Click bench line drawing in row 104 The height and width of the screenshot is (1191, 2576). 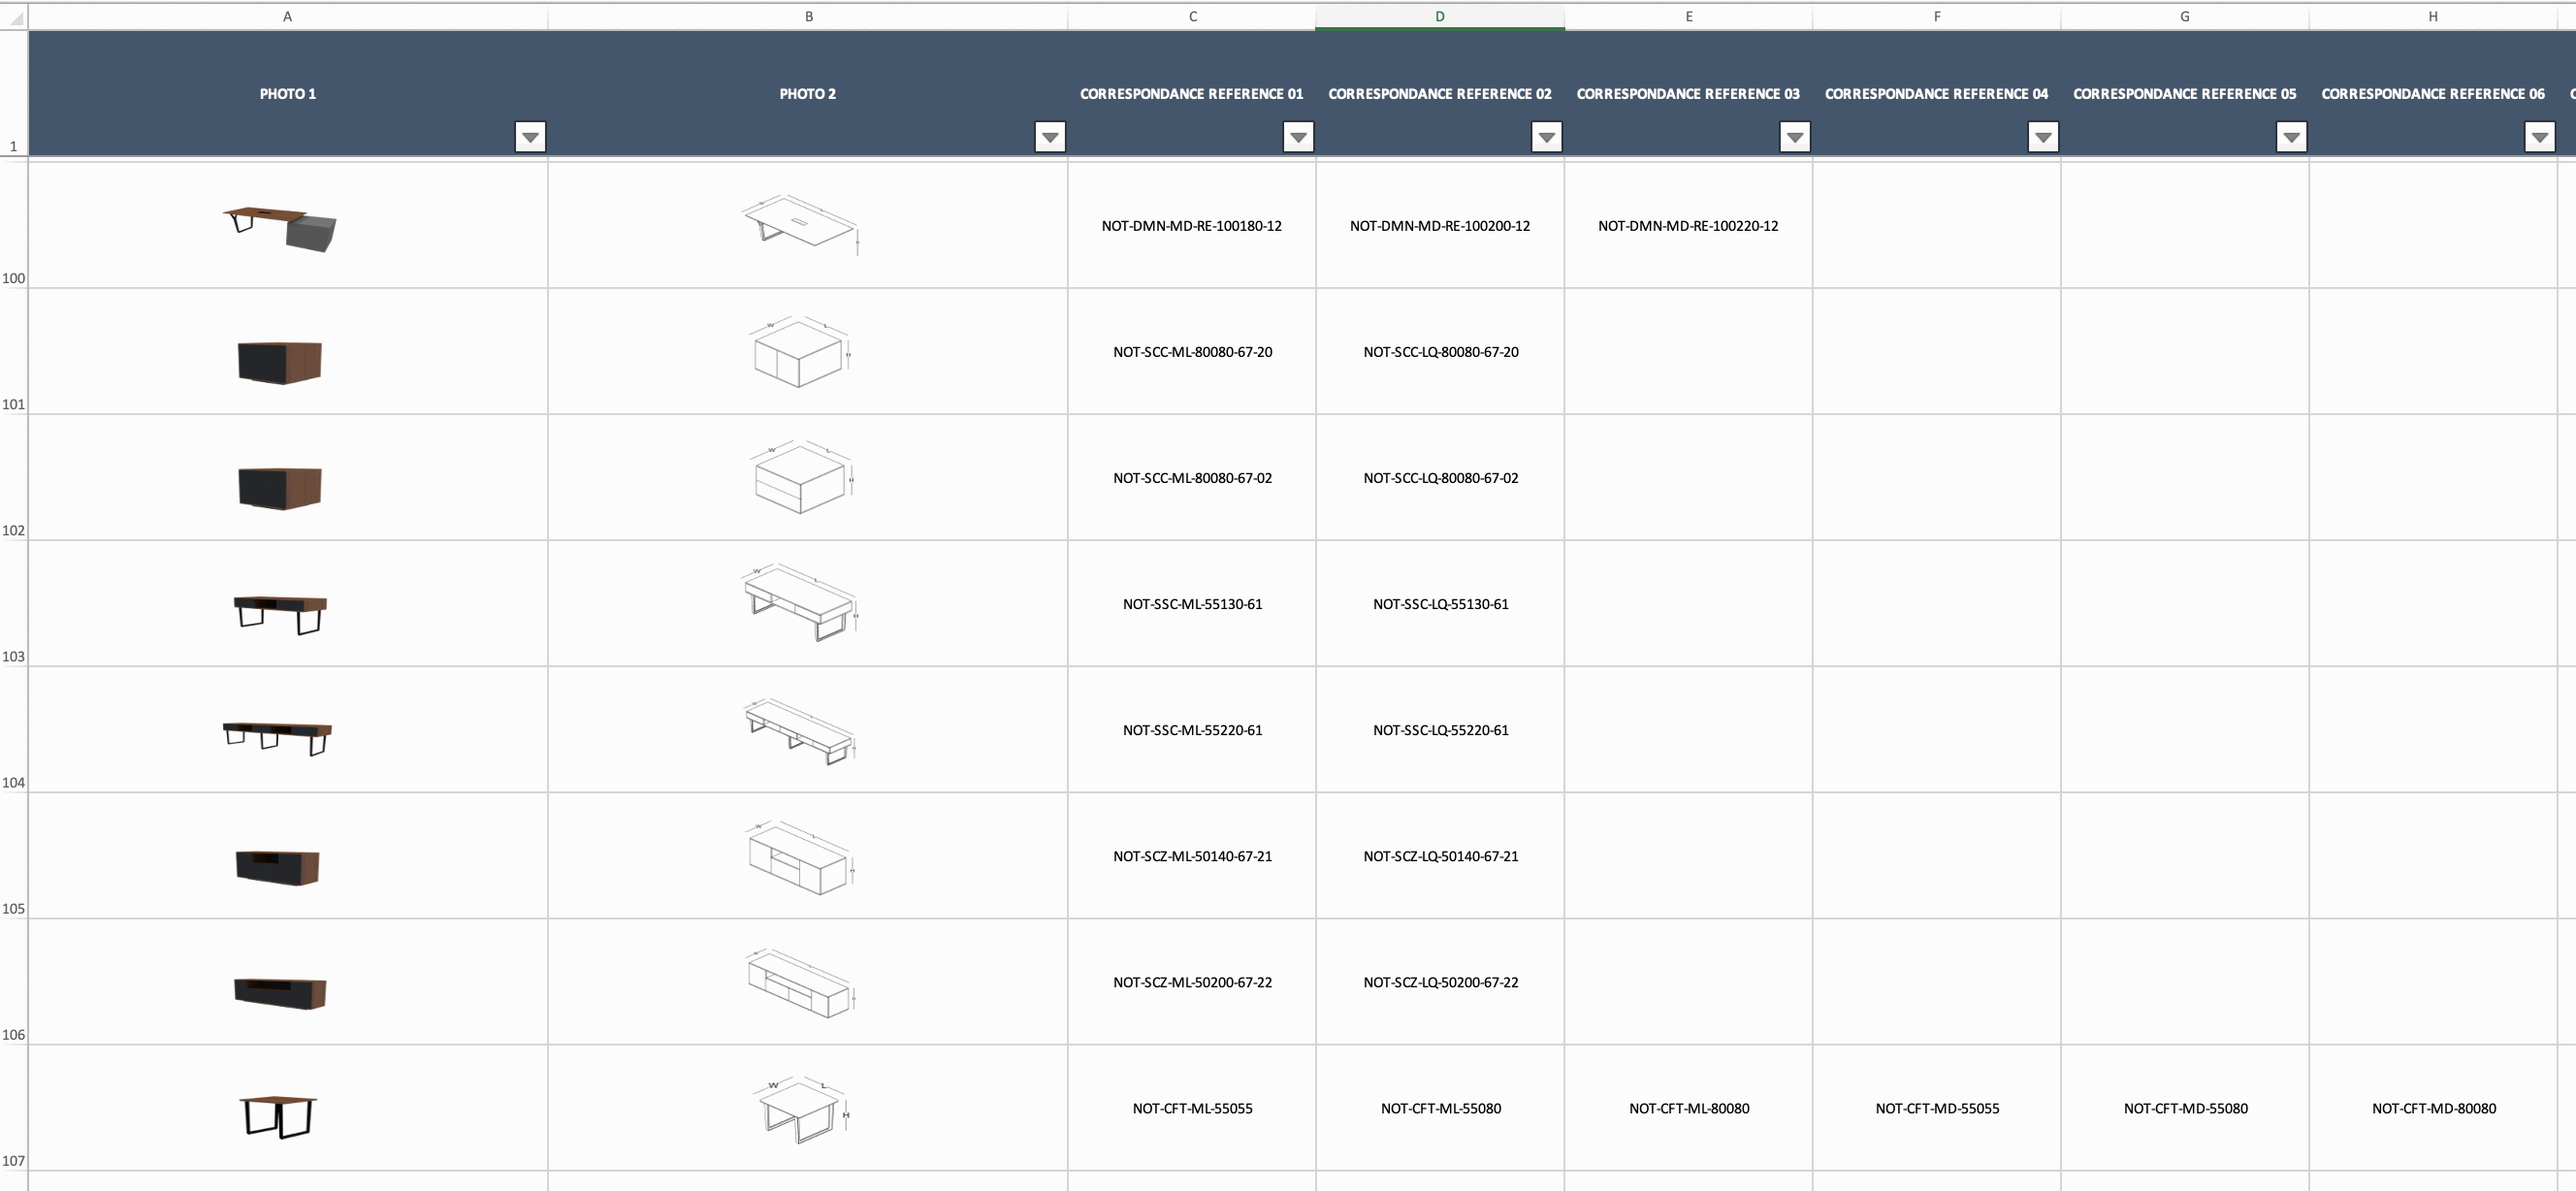point(800,731)
